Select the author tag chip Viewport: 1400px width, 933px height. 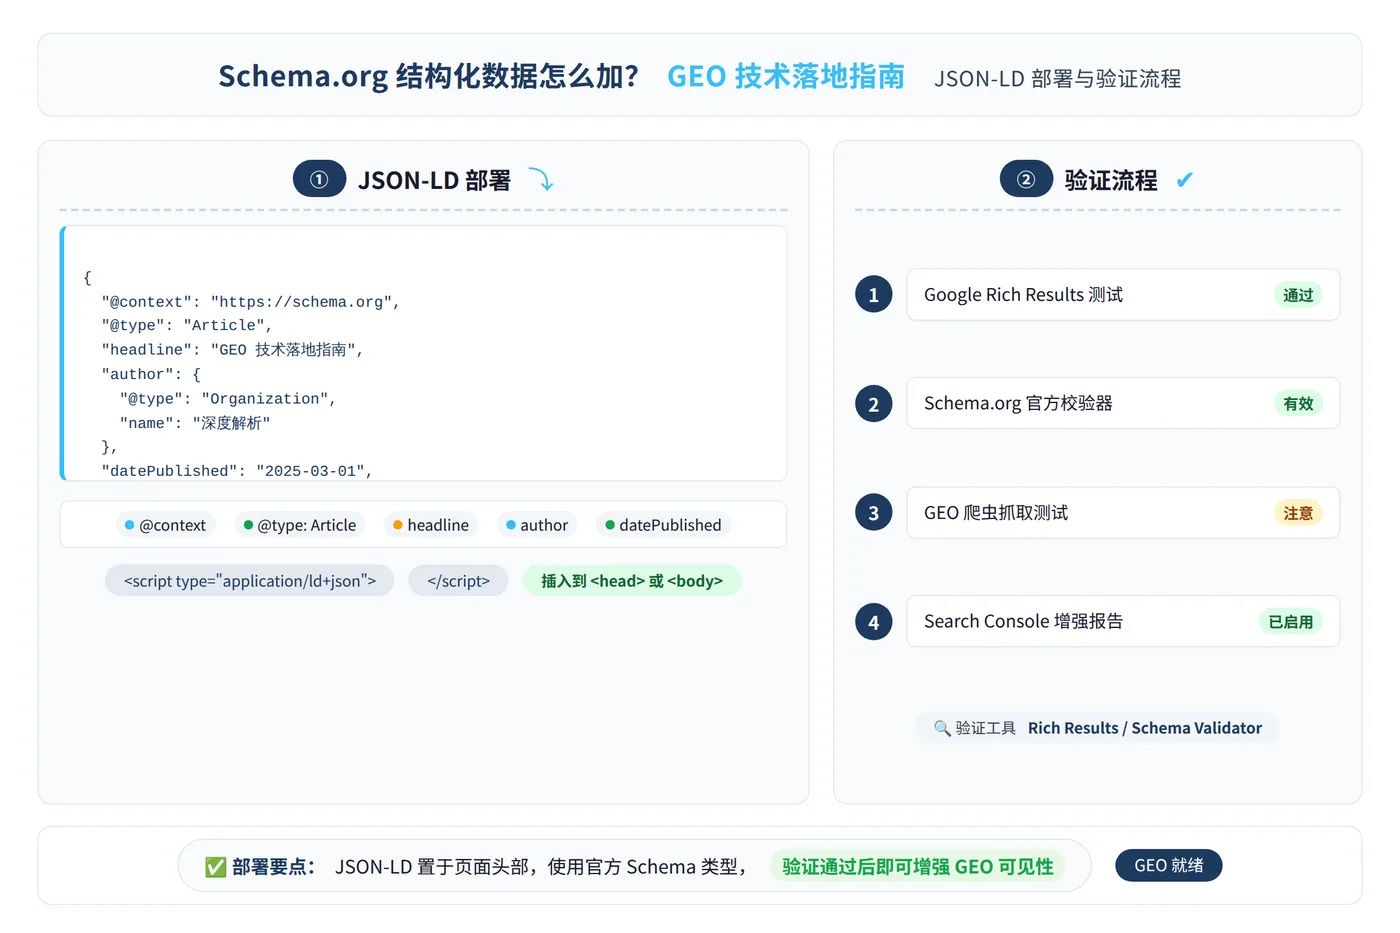tap(537, 525)
